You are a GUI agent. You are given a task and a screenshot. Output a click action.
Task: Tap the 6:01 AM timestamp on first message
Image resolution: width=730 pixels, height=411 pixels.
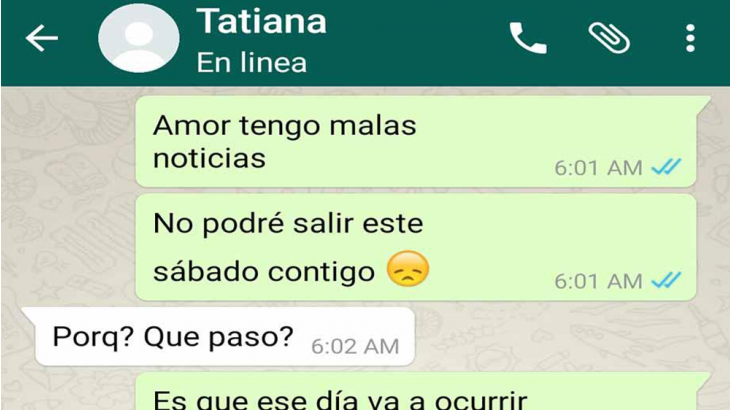click(x=599, y=168)
